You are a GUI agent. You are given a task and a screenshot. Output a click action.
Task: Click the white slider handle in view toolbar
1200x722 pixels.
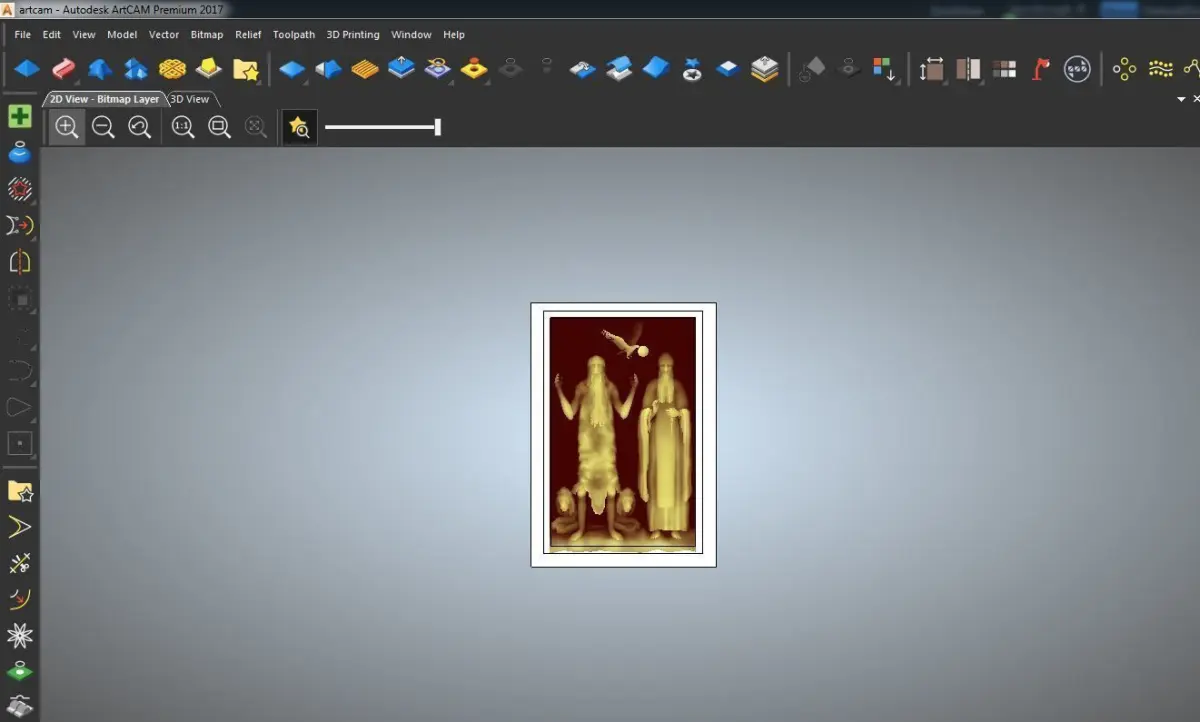437,127
